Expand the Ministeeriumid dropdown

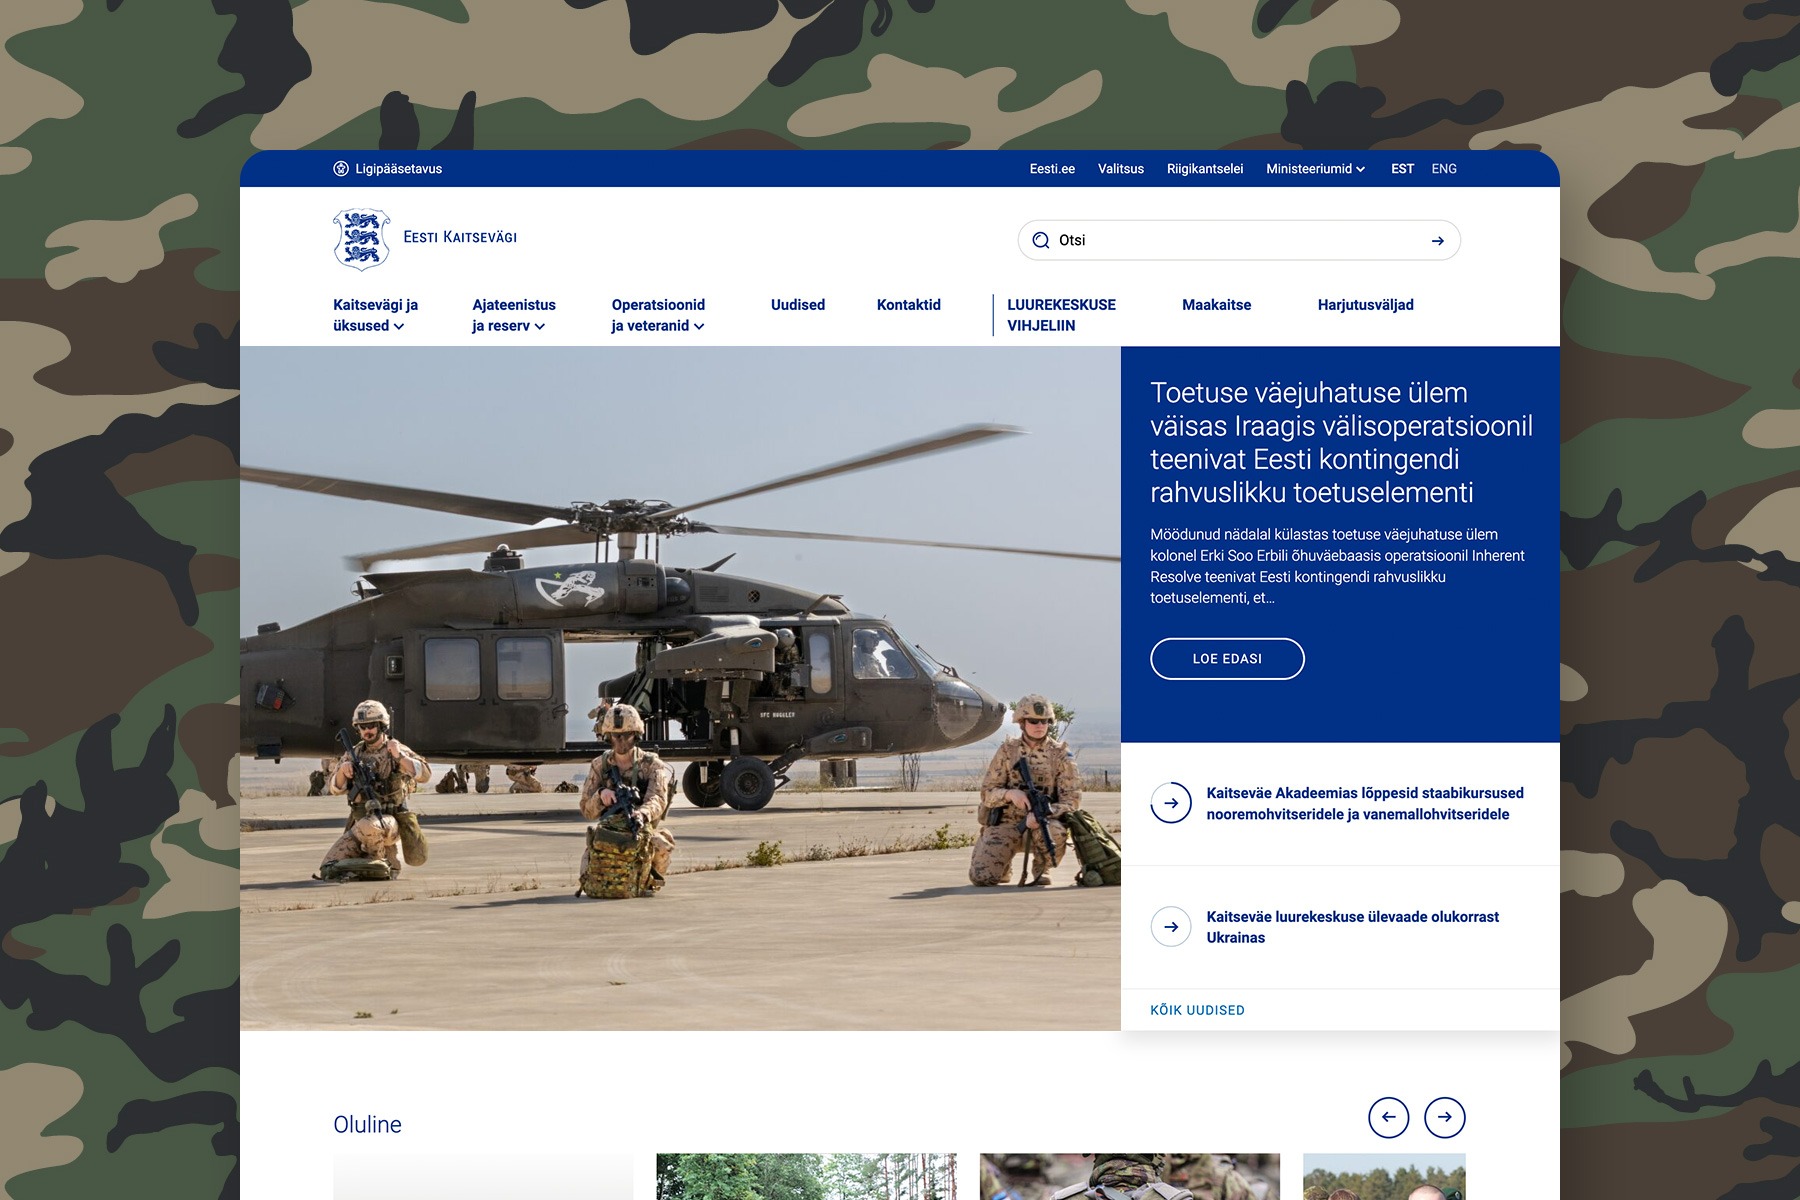pyautogui.click(x=1315, y=169)
